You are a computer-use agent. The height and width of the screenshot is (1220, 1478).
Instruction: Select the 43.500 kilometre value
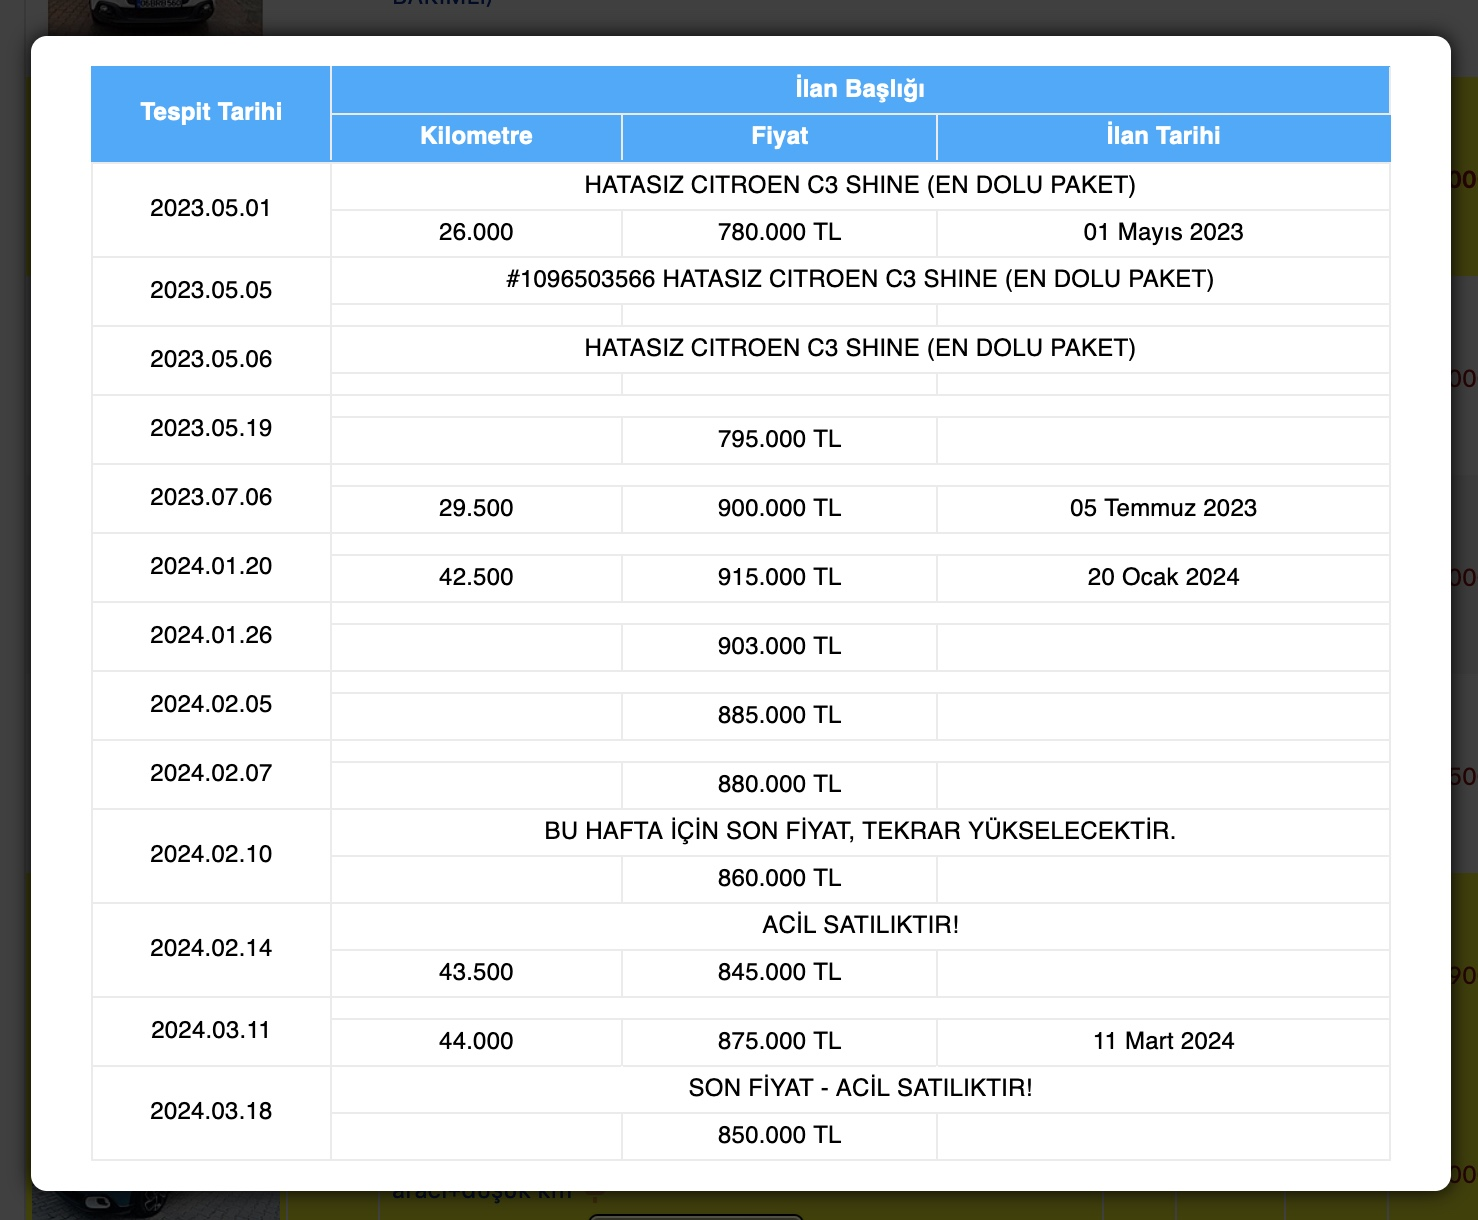click(476, 972)
